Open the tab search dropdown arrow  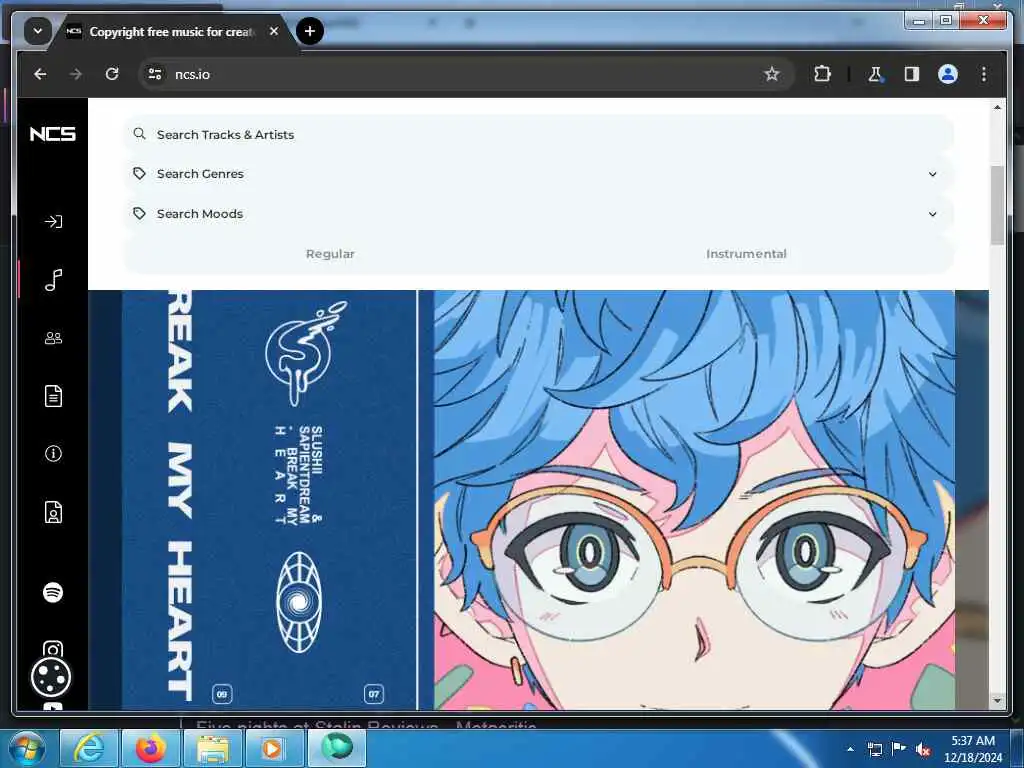coord(38,31)
